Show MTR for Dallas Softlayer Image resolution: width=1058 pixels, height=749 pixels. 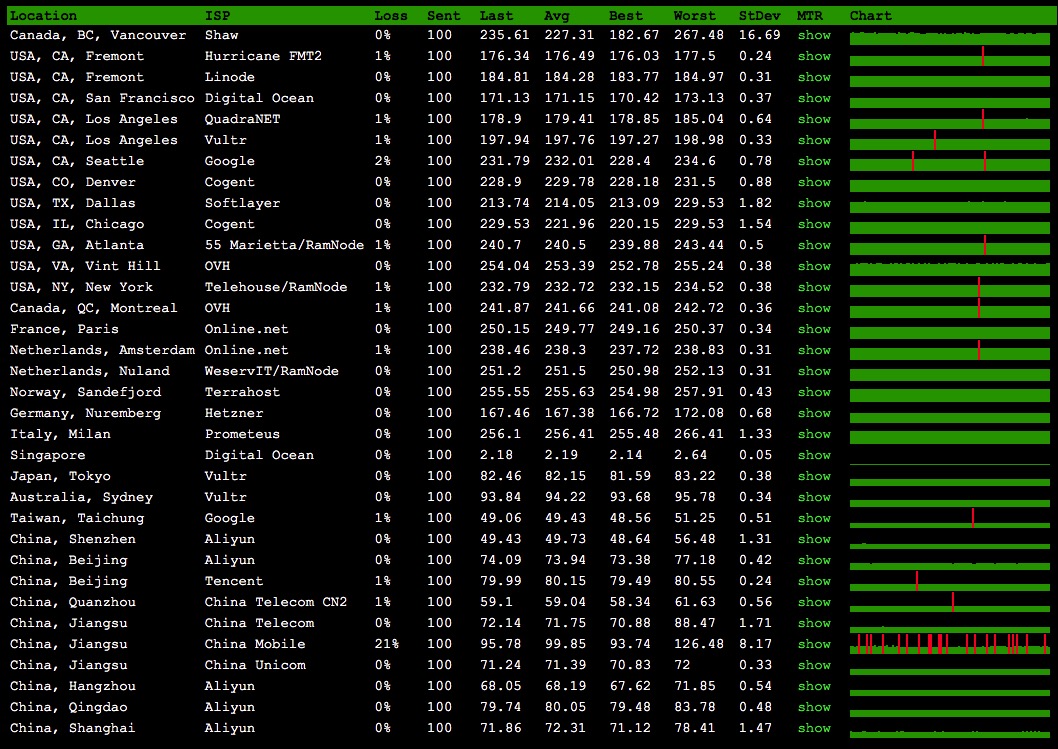click(x=814, y=203)
